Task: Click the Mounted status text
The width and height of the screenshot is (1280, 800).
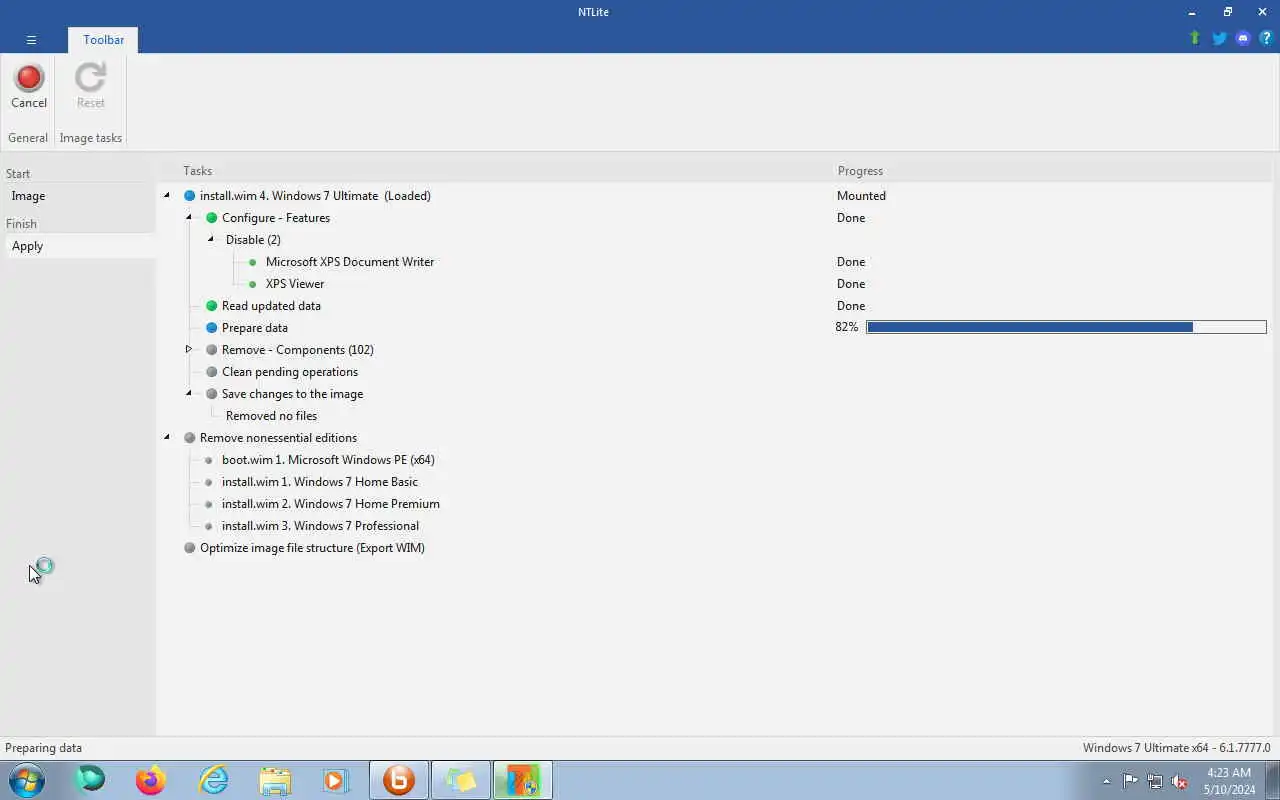Action: click(x=861, y=196)
